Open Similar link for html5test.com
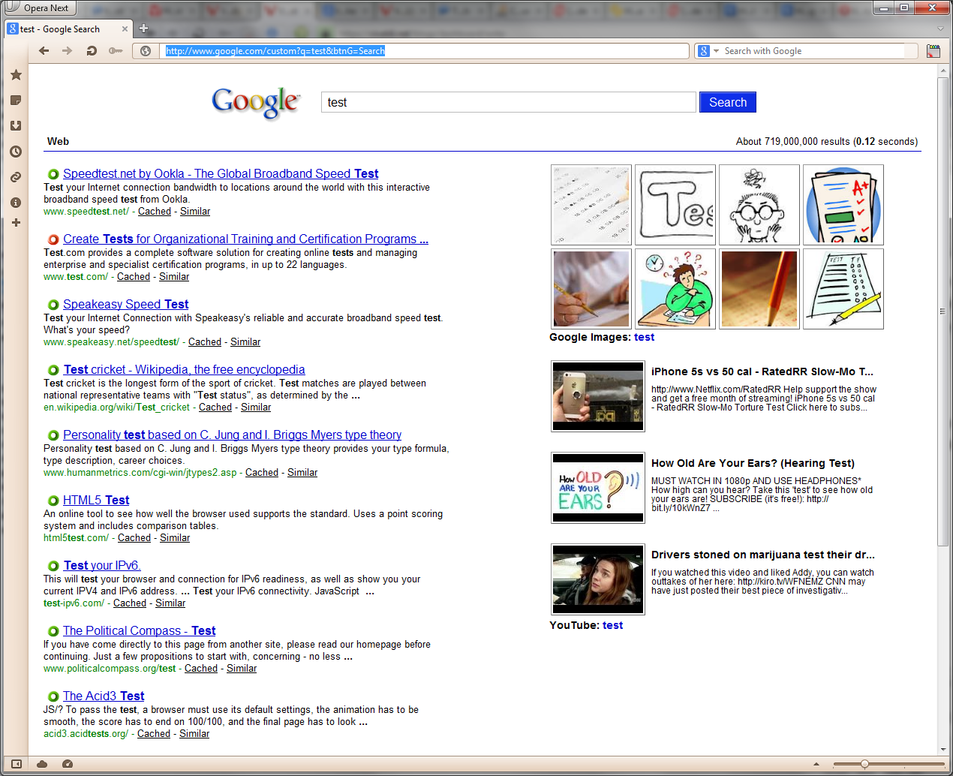 pyautogui.click(x=174, y=538)
